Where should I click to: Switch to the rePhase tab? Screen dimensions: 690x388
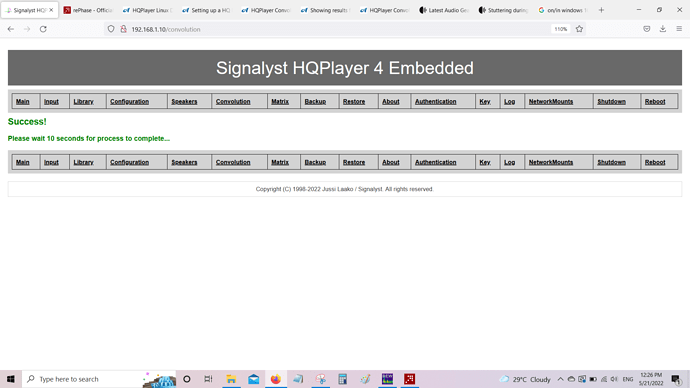(x=88, y=10)
